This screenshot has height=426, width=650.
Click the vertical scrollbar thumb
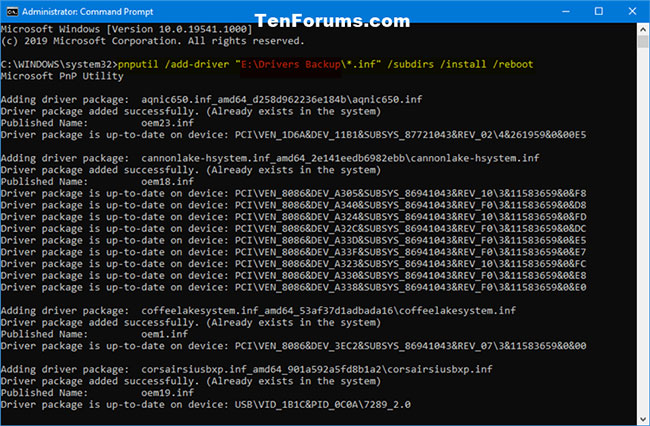(643, 42)
